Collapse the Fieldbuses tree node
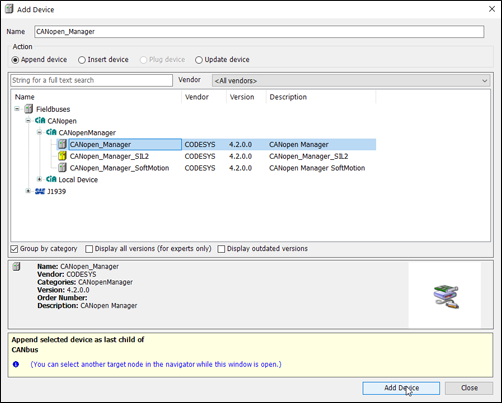This screenshot has width=502, height=403. point(17,109)
